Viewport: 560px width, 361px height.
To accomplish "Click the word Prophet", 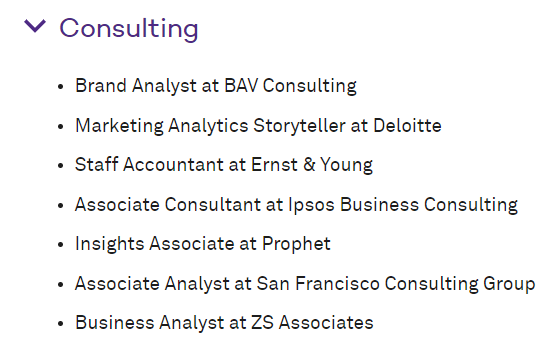I will [296, 244].
